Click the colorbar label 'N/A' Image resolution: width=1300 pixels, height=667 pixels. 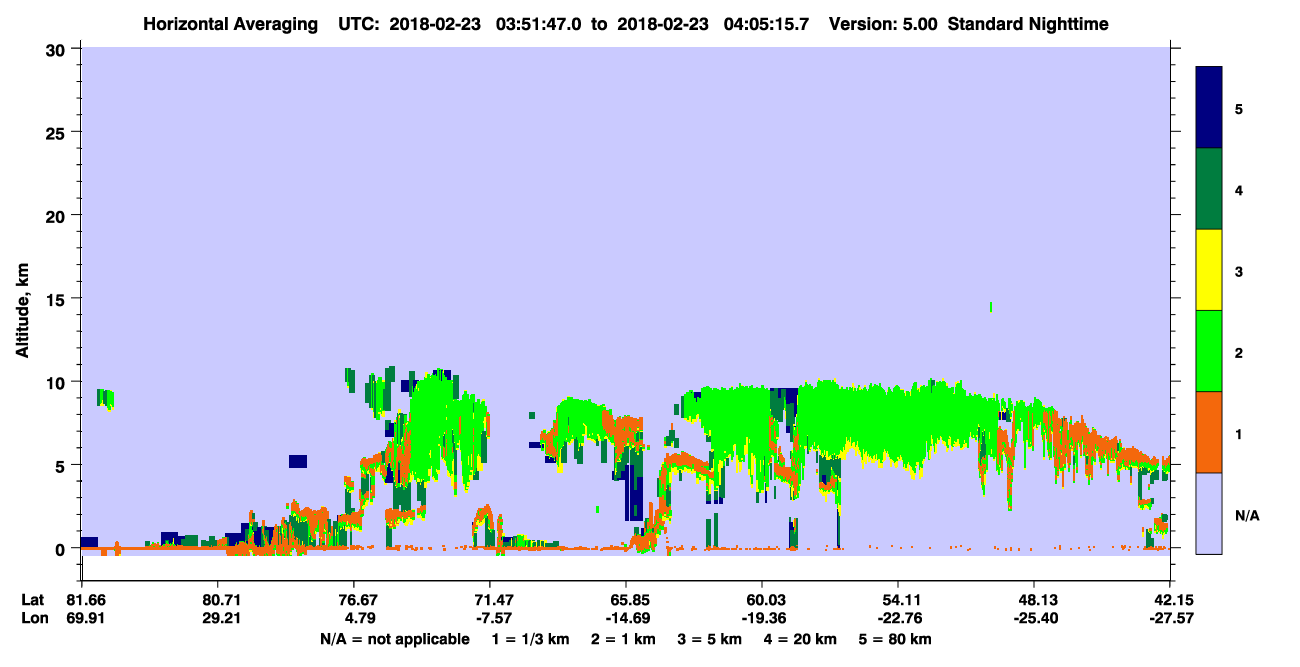coord(1246,516)
